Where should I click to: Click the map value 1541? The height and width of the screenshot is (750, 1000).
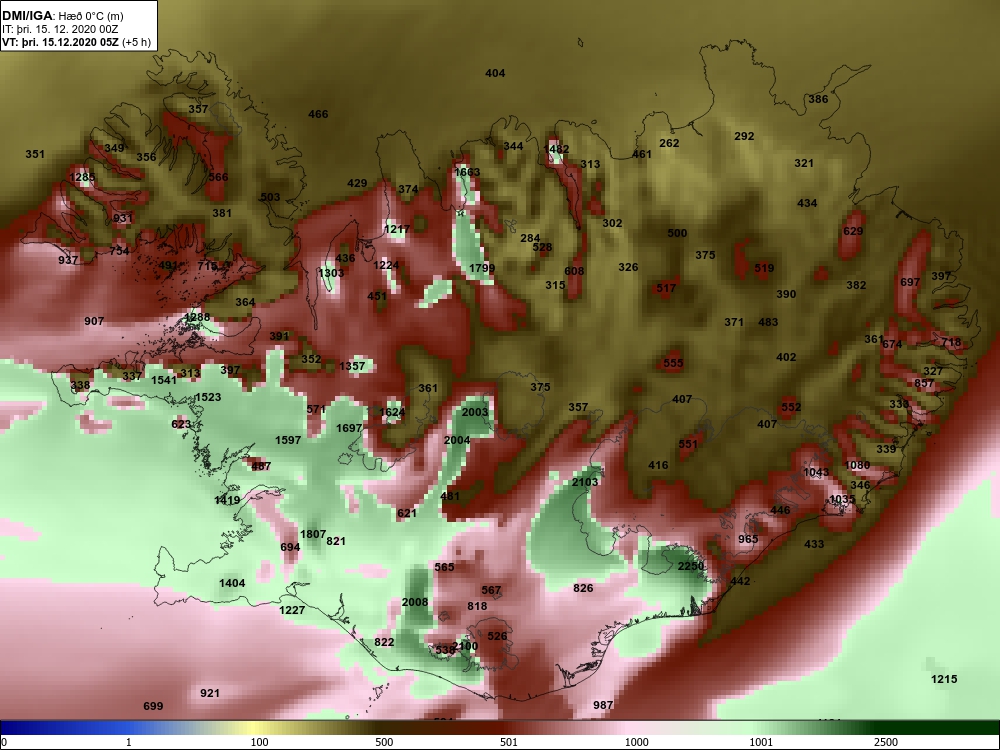click(x=164, y=380)
